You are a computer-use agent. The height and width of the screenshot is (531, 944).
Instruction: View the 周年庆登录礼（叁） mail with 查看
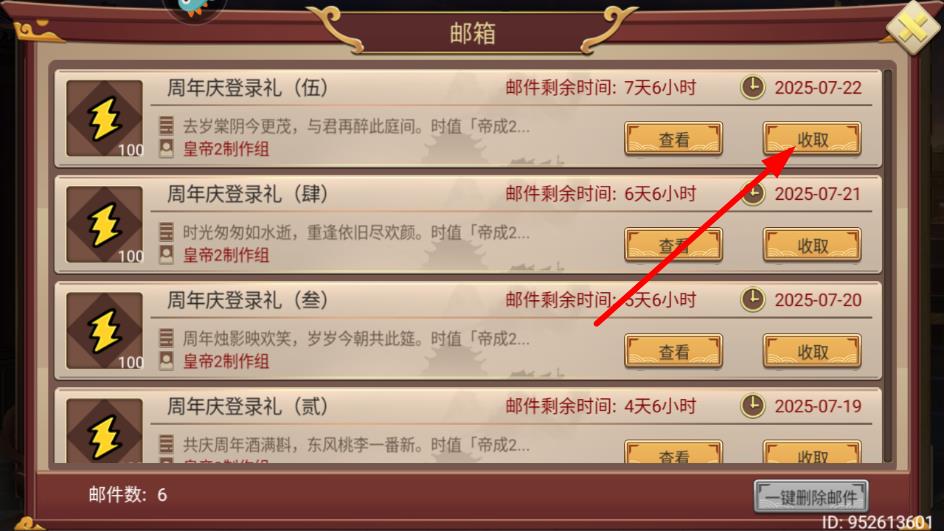[673, 351]
